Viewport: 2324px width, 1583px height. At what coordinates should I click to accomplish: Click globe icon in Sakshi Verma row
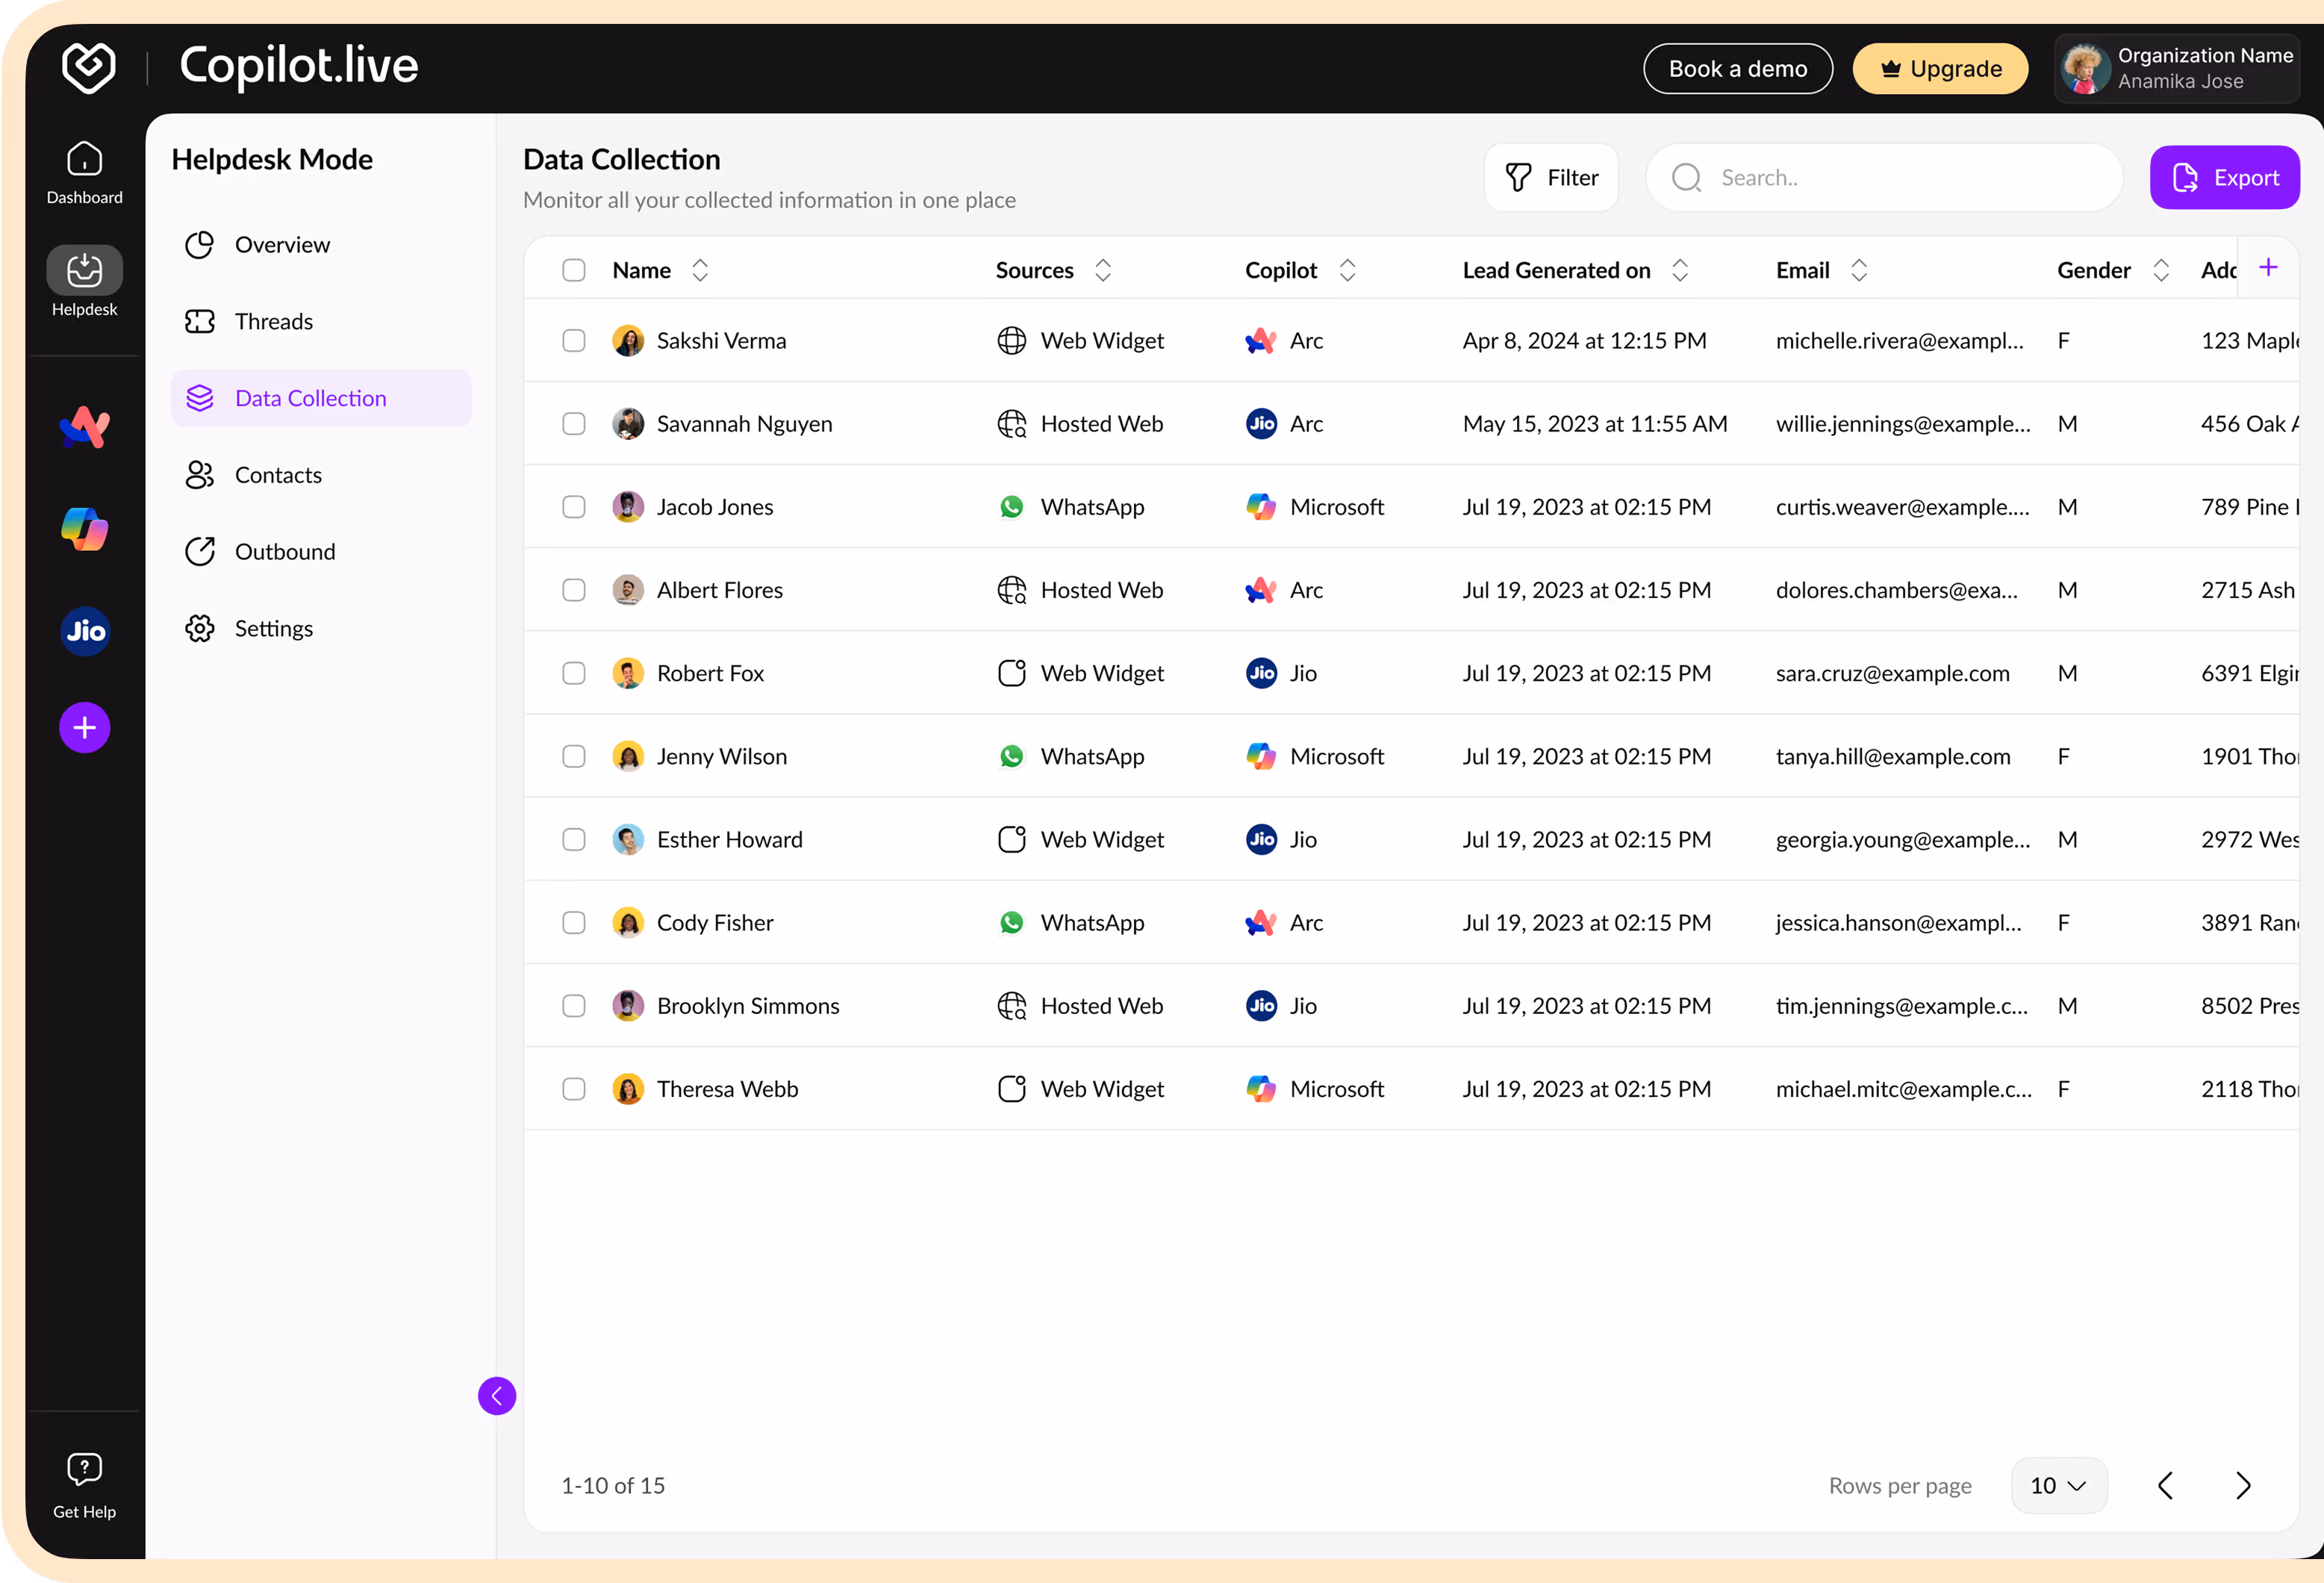(x=1012, y=341)
